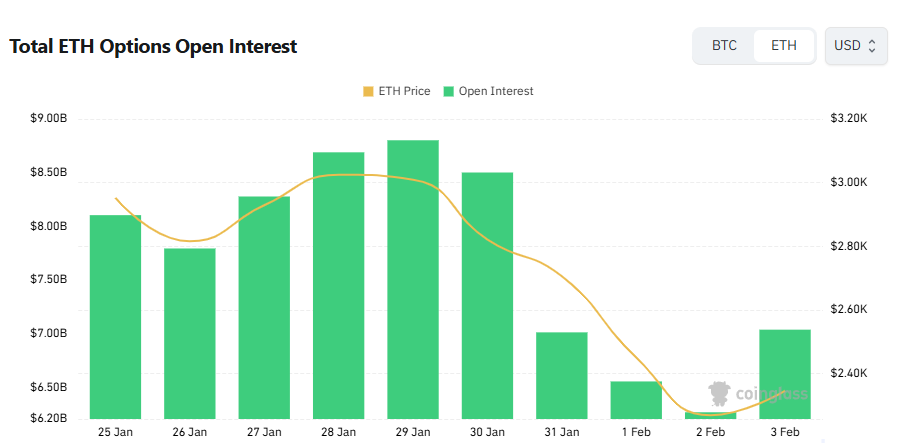The width and height of the screenshot is (897, 443).
Task: Click the 3 Feb open interest bar
Action: (785, 373)
